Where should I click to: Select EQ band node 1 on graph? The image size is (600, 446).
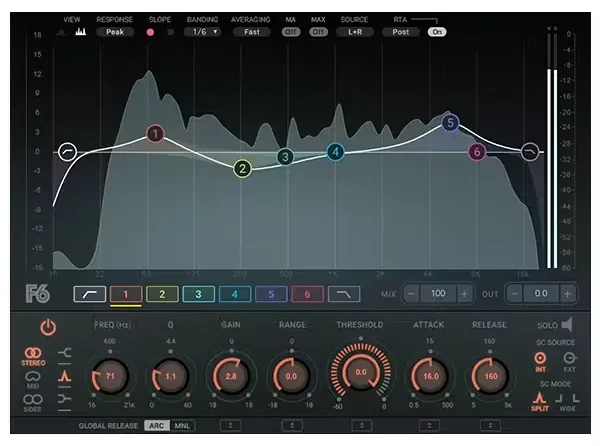155,134
